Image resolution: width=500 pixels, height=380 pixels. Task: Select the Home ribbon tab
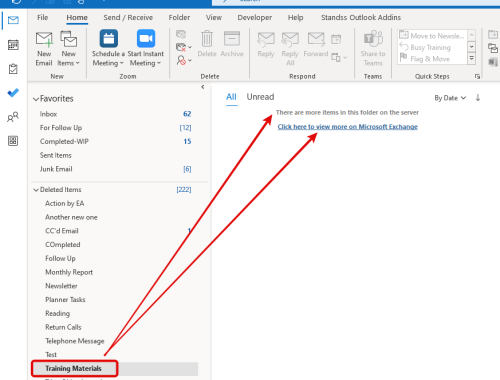coord(77,17)
